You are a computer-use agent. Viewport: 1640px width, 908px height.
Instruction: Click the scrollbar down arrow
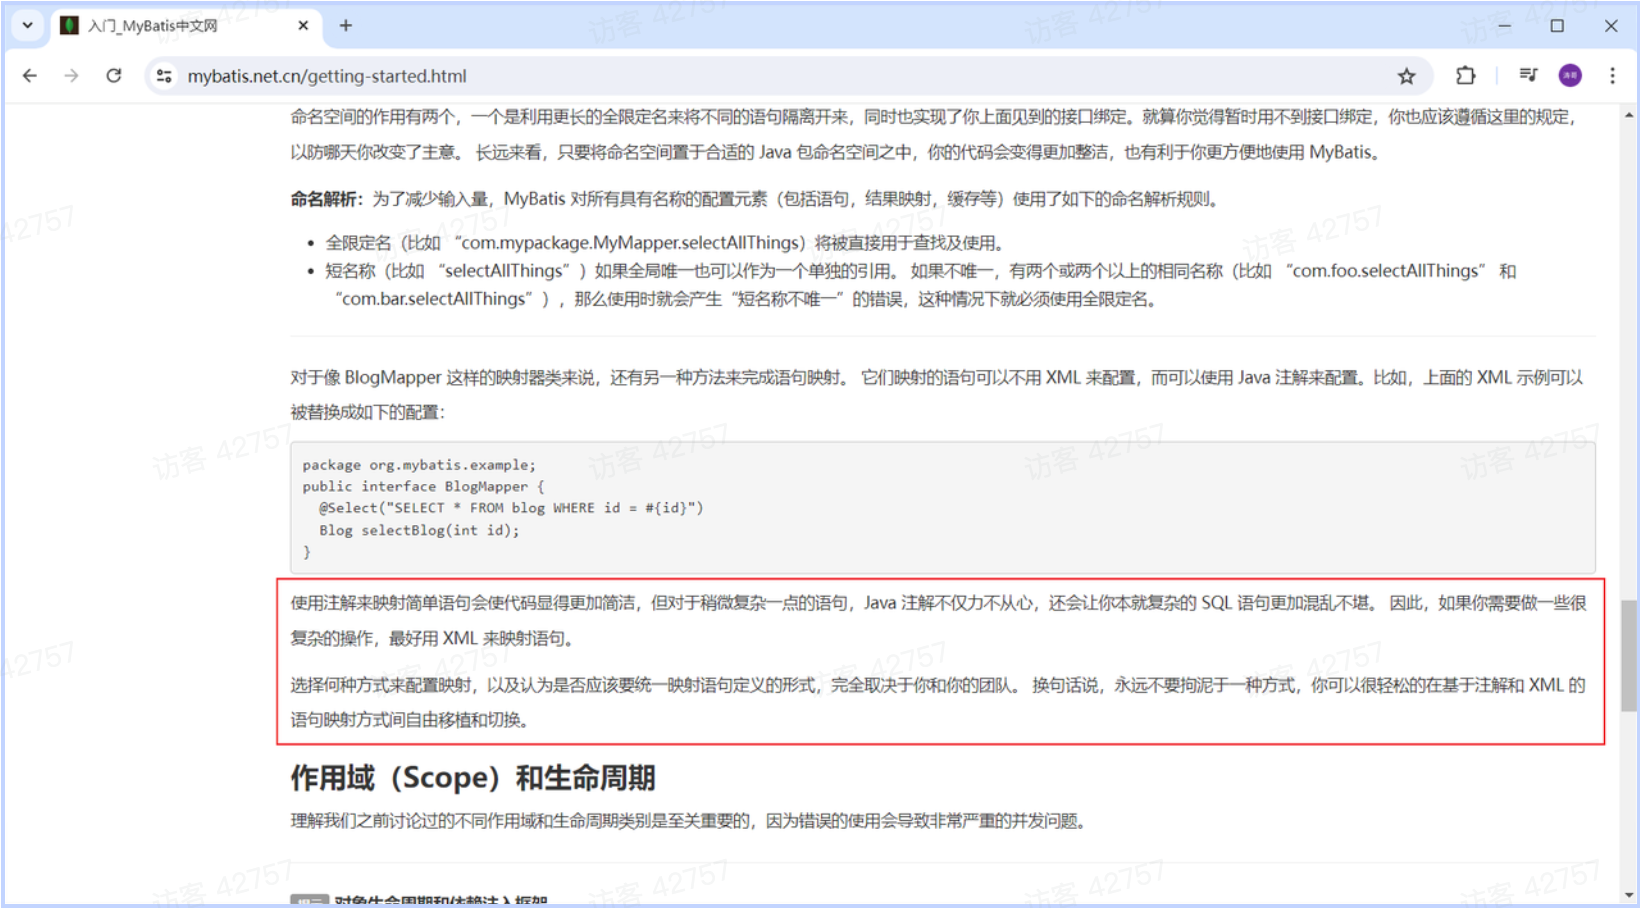click(1629, 895)
